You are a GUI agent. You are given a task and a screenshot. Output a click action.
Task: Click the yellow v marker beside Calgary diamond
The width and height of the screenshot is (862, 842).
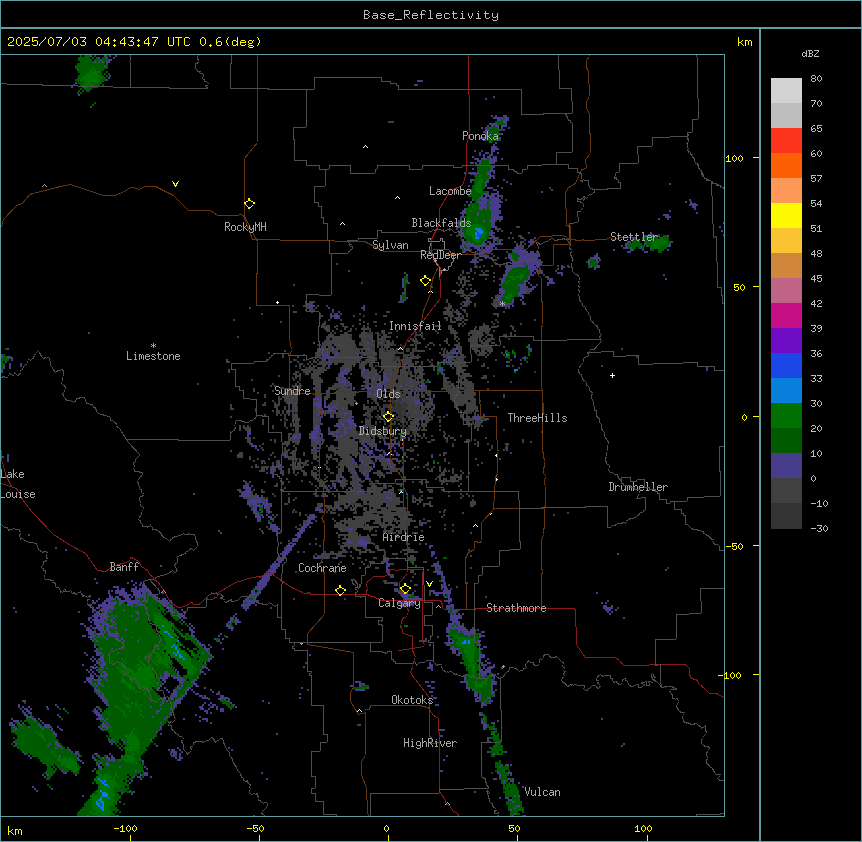click(429, 584)
